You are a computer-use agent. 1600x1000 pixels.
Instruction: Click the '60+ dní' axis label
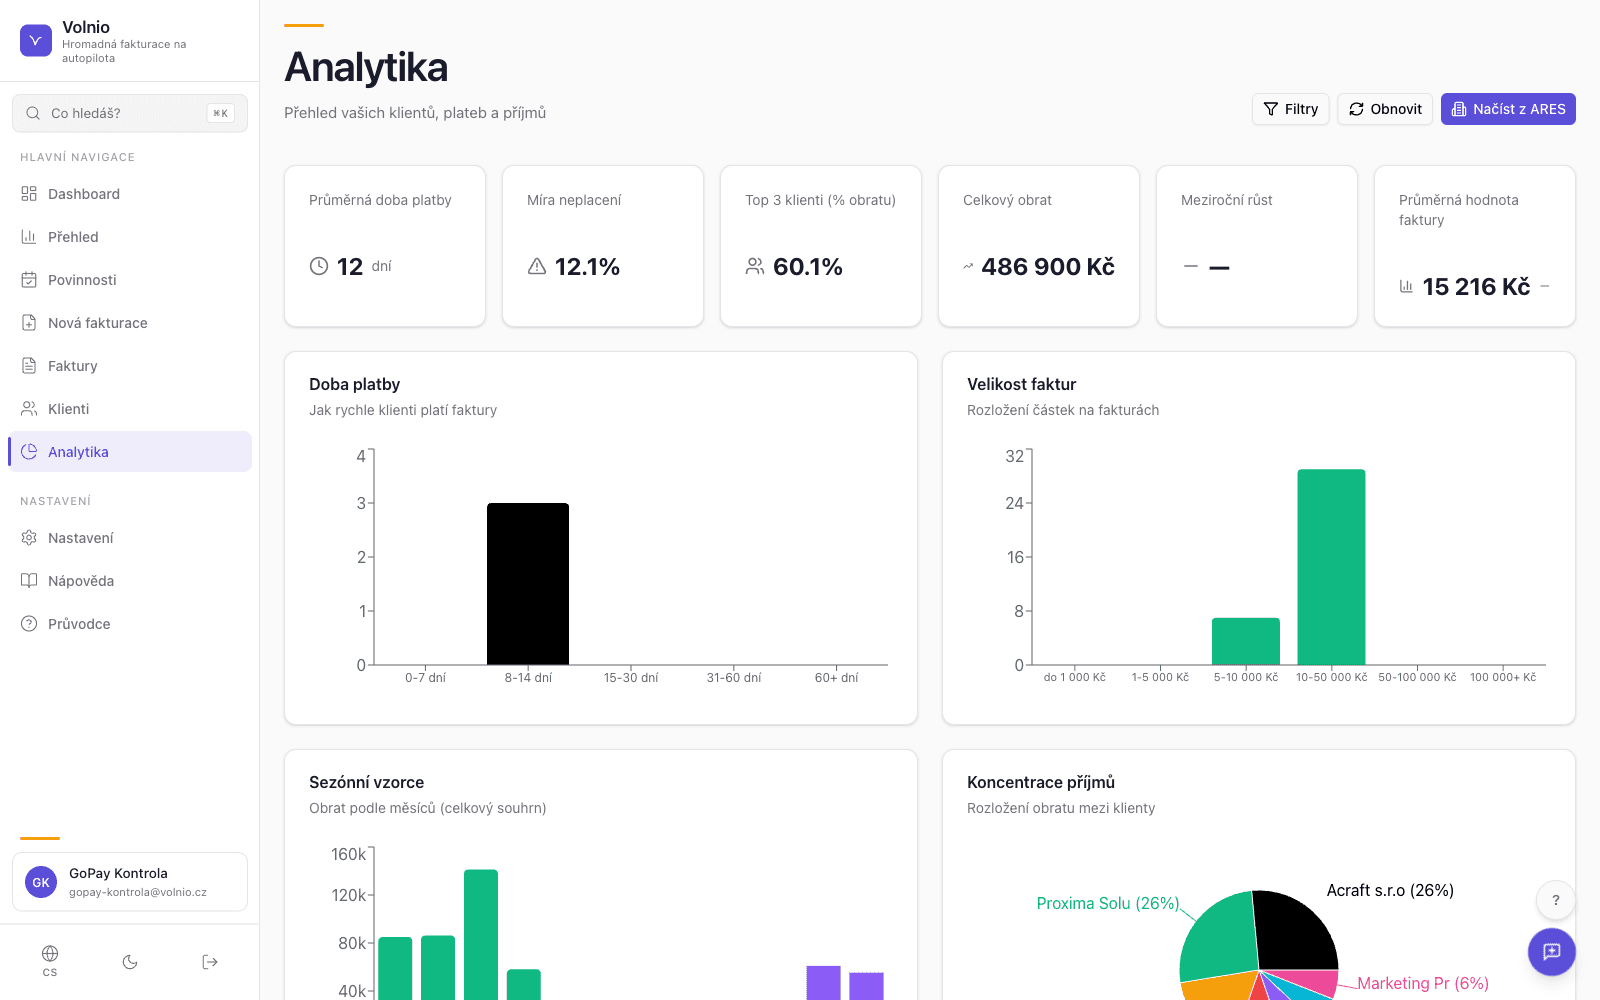837,678
